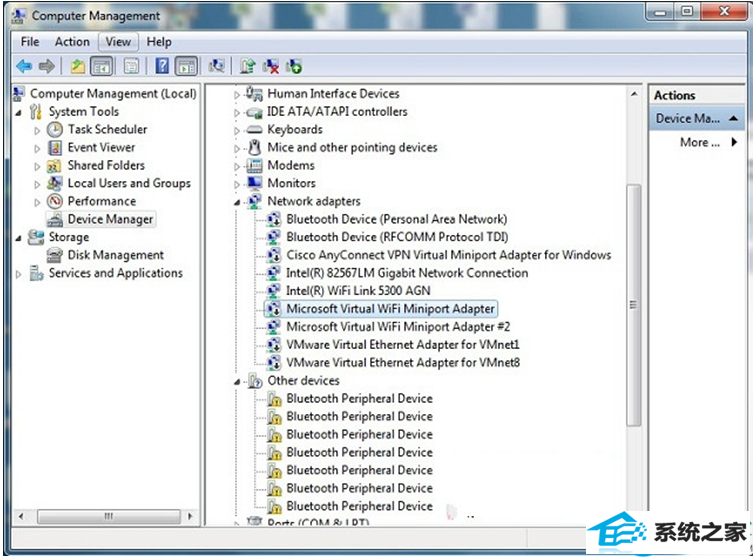Image resolution: width=755 pixels, height=559 pixels.
Task: Select VMware Virtual Ethernet Adapter for VMnet8
Action: click(x=403, y=363)
